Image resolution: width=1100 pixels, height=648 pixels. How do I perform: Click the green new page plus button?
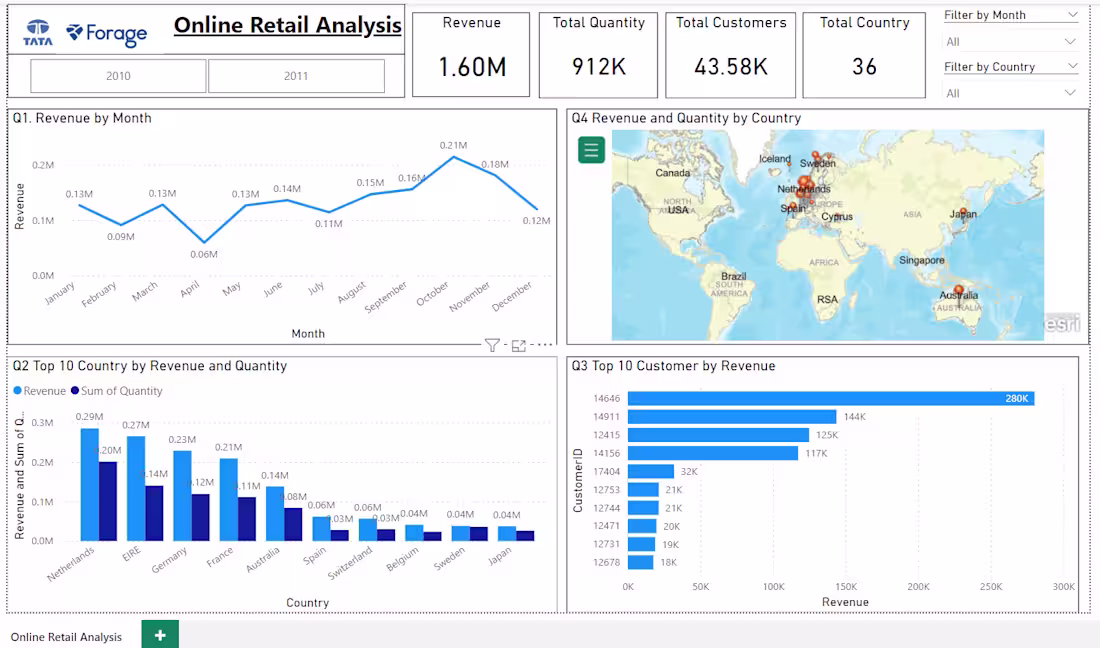[x=158, y=634]
